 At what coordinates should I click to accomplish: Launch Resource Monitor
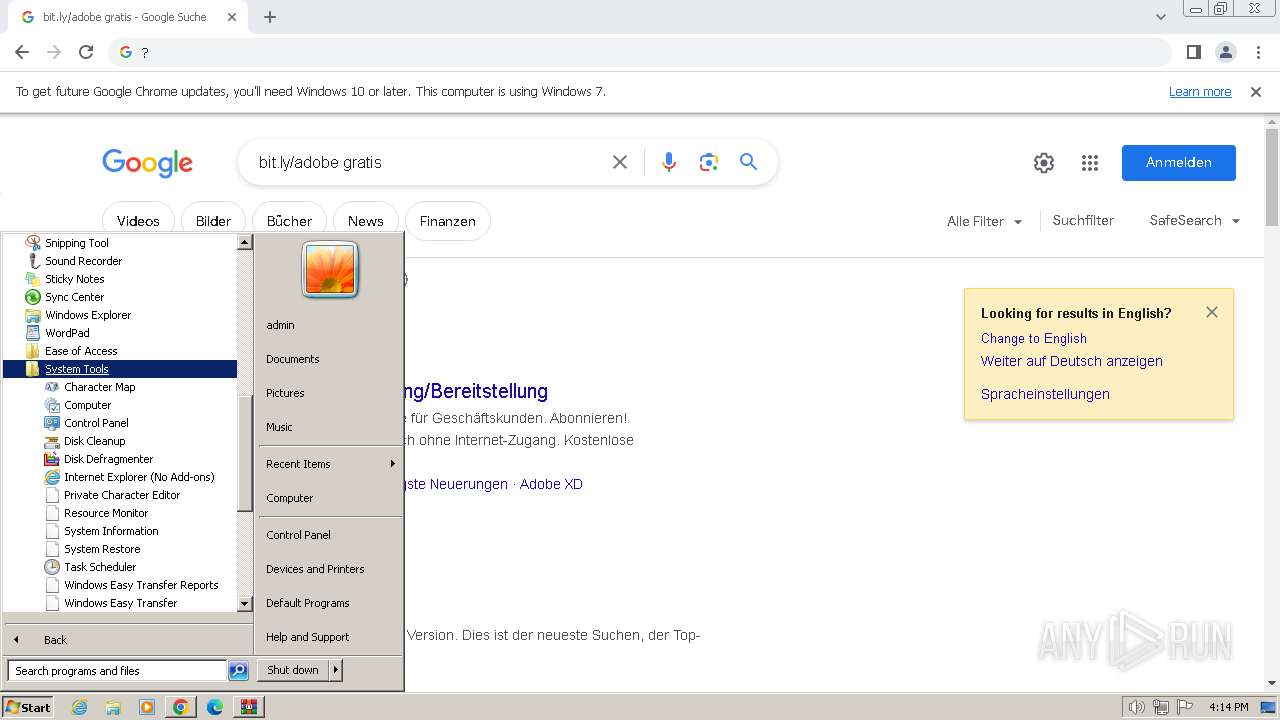click(x=106, y=513)
